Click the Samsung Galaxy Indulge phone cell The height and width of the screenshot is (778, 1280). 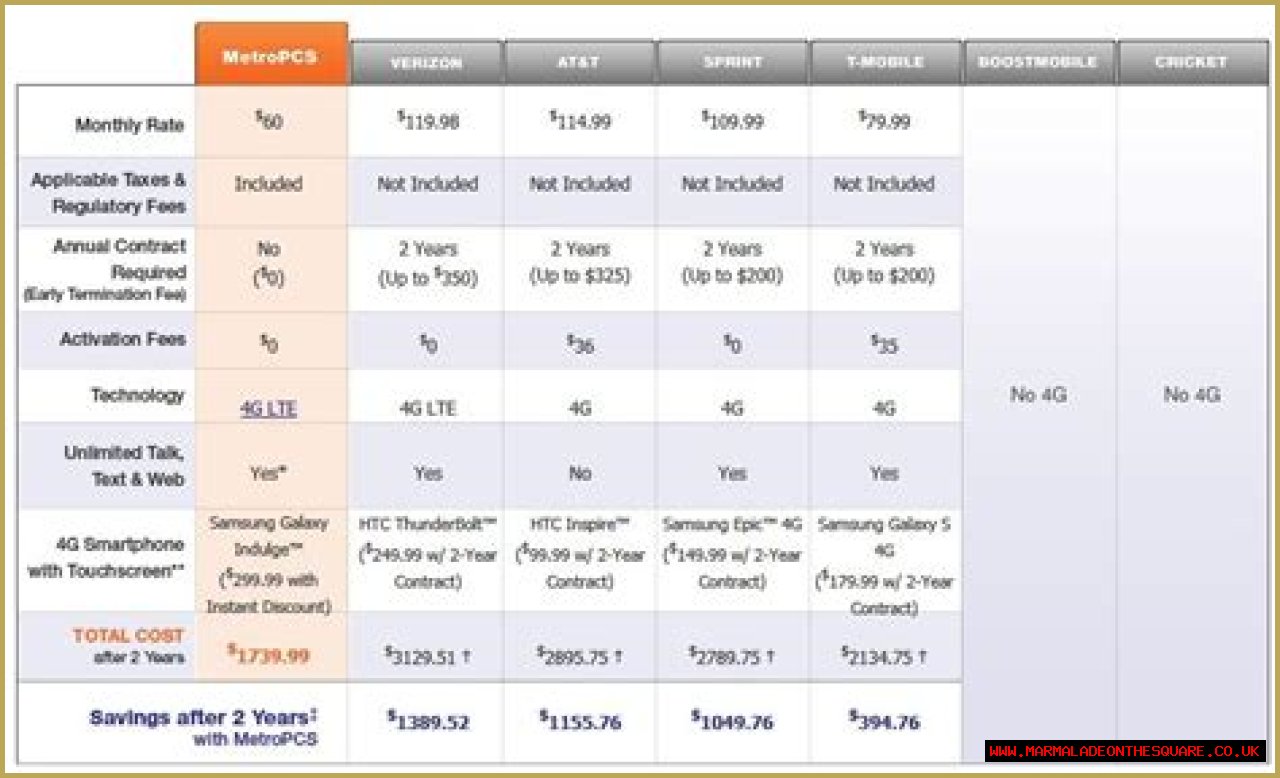269,565
